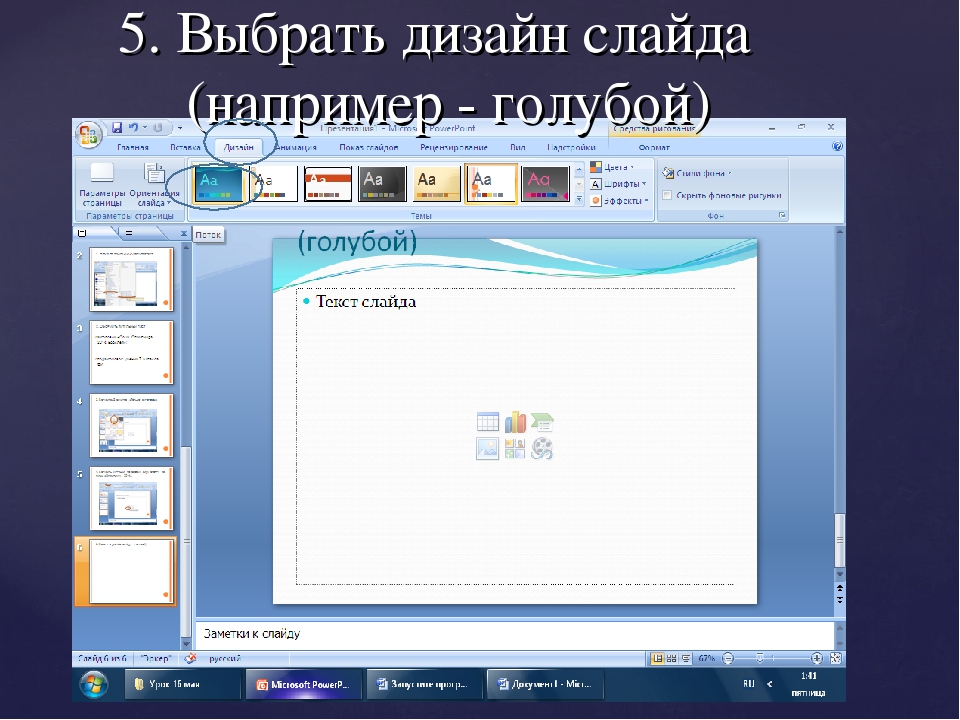Click the zoom in plus button
This screenshot has height=720, width=960.
(x=817, y=659)
